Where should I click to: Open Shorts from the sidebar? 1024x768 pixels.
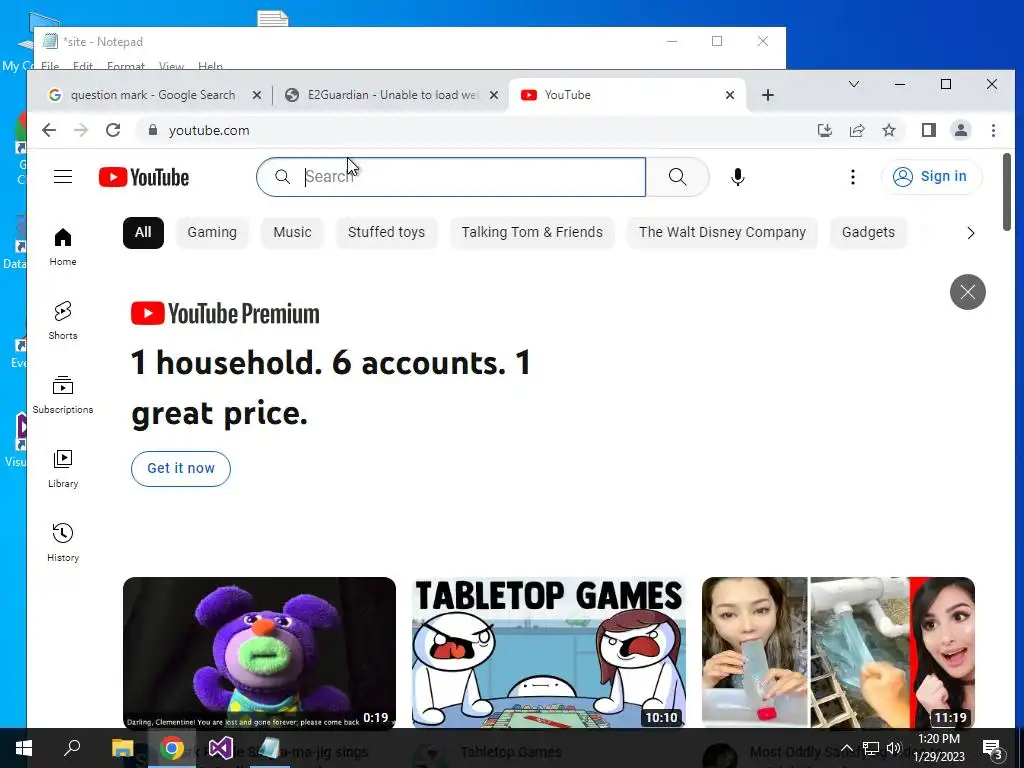[63, 321]
